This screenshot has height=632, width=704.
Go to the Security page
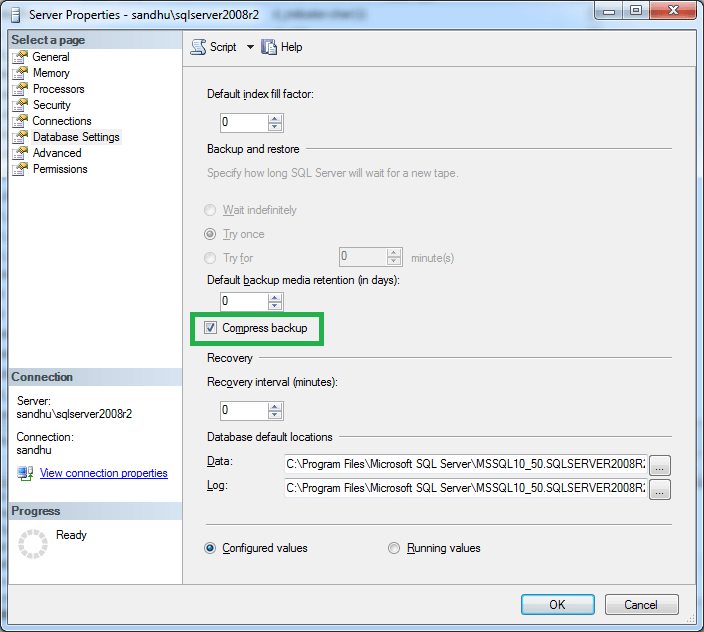[x=52, y=105]
